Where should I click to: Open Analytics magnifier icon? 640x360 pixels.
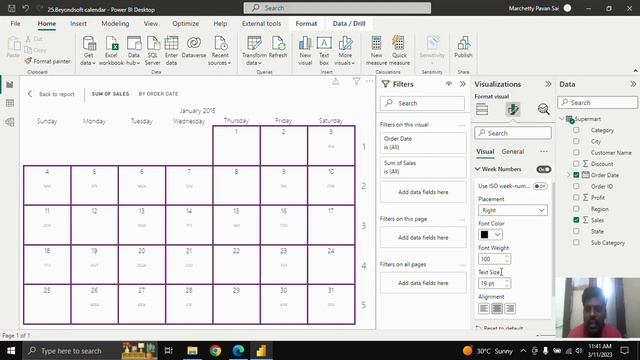click(543, 109)
